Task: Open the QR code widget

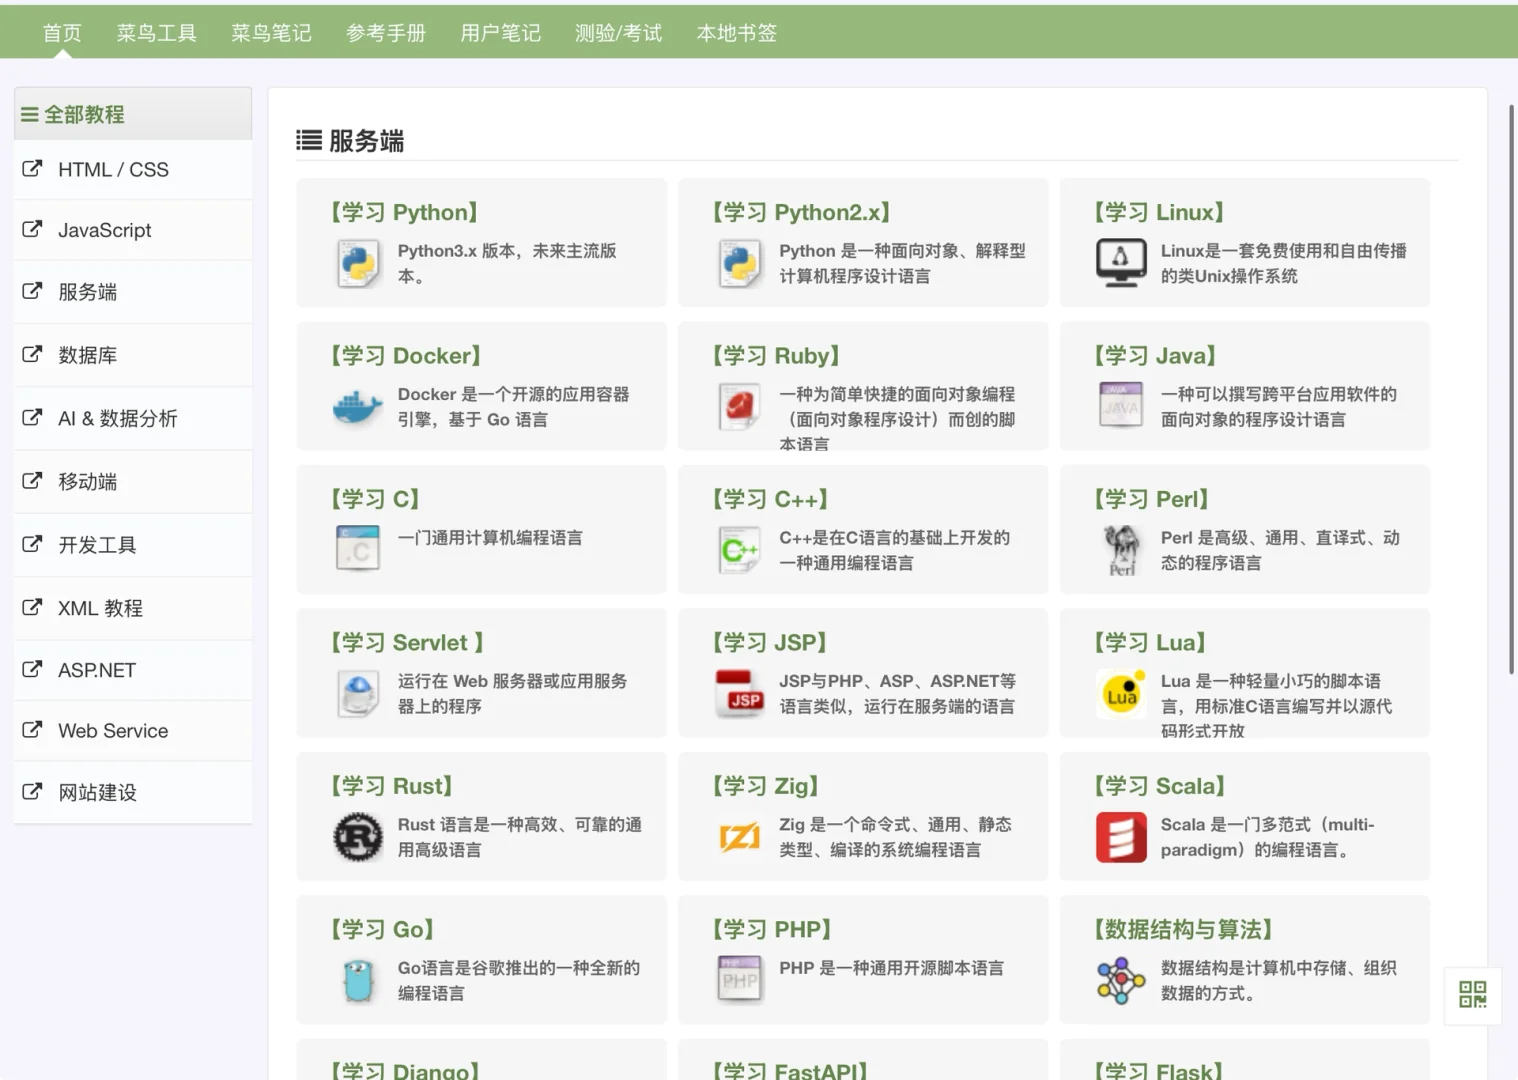Action: [x=1472, y=996]
